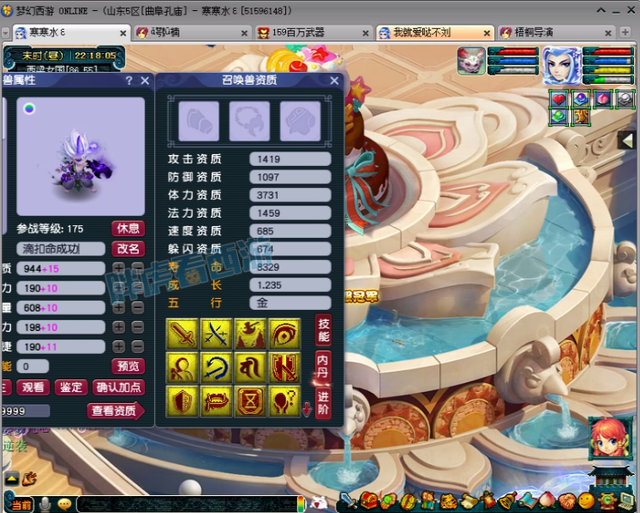
Task: Click the two-person team icon in bottom bar
Action: [x=428, y=502]
